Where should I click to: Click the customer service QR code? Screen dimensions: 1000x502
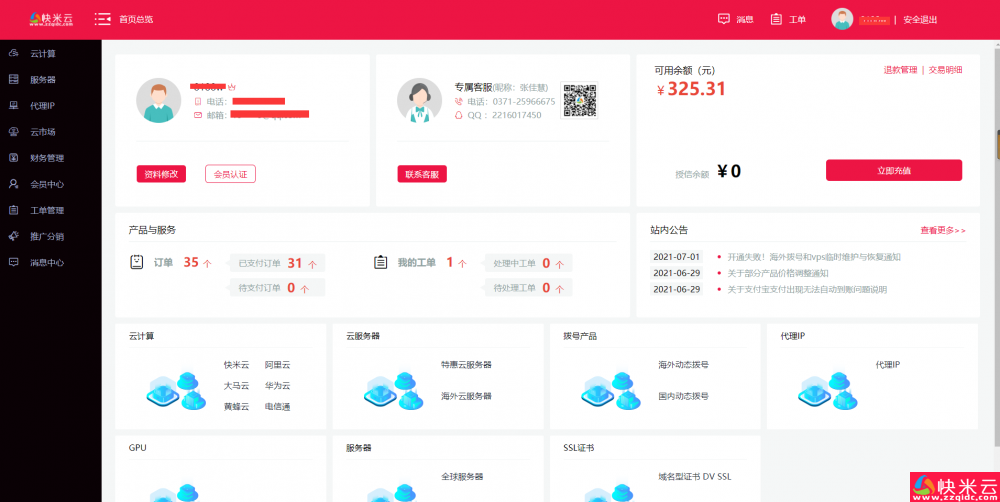point(580,100)
